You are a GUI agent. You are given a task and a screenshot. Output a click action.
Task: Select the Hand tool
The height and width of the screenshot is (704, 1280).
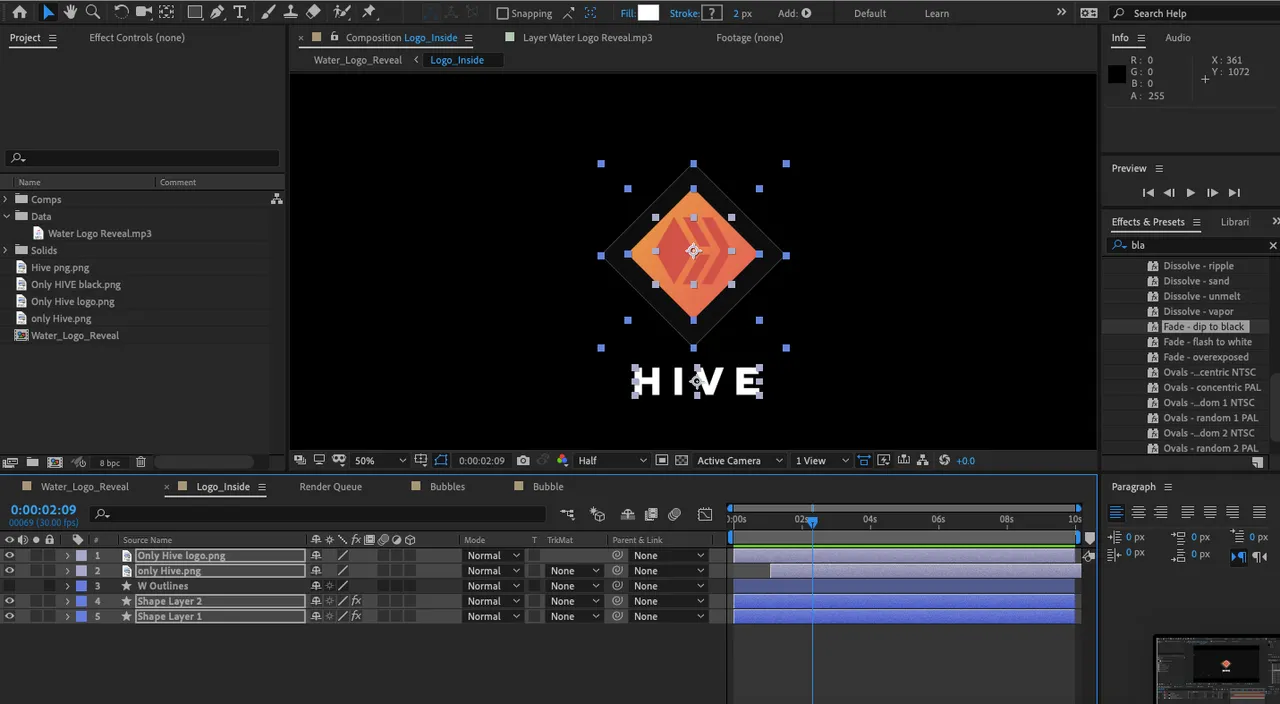coord(70,13)
